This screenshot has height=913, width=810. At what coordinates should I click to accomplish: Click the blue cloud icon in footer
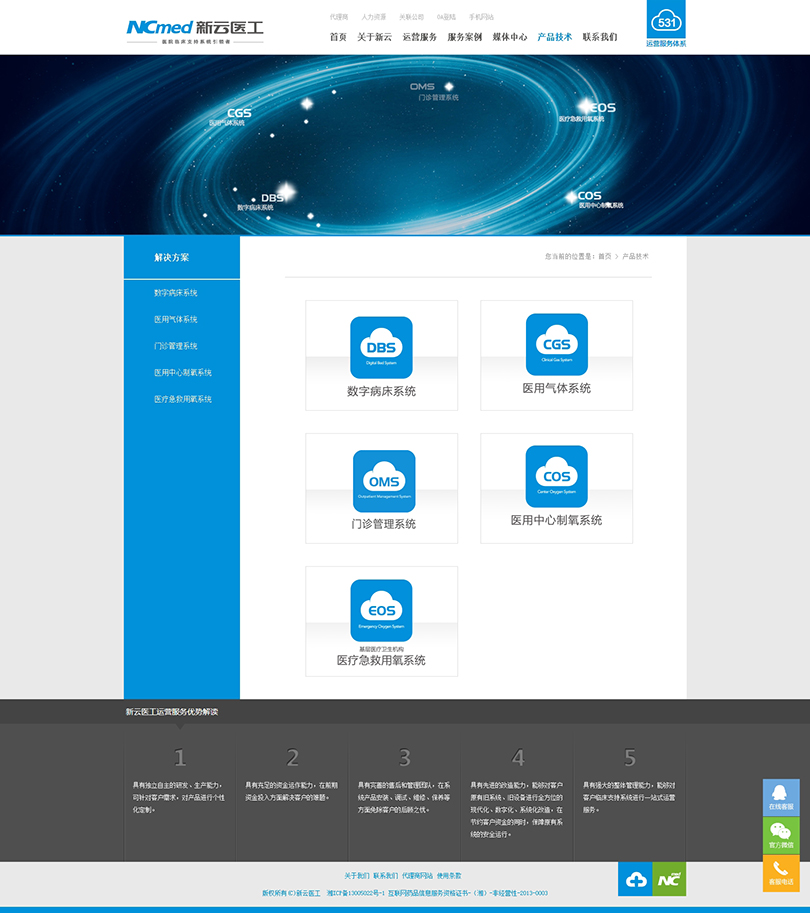pos(635,879)
